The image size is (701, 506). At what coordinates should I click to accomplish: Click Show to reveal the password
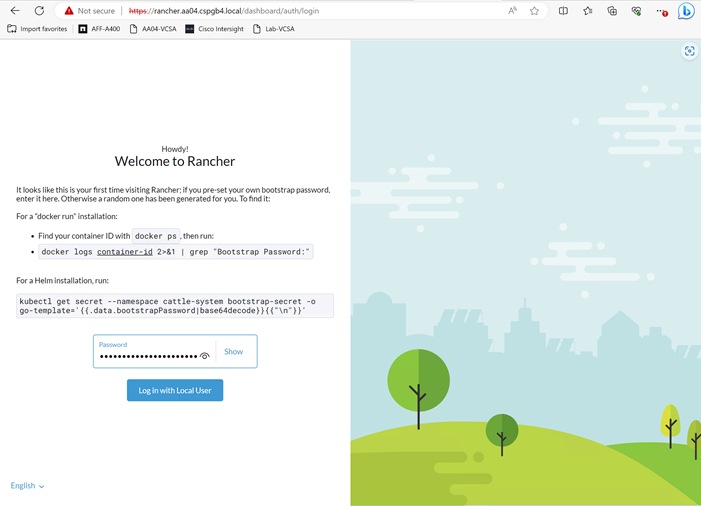[x=233, y=351]
